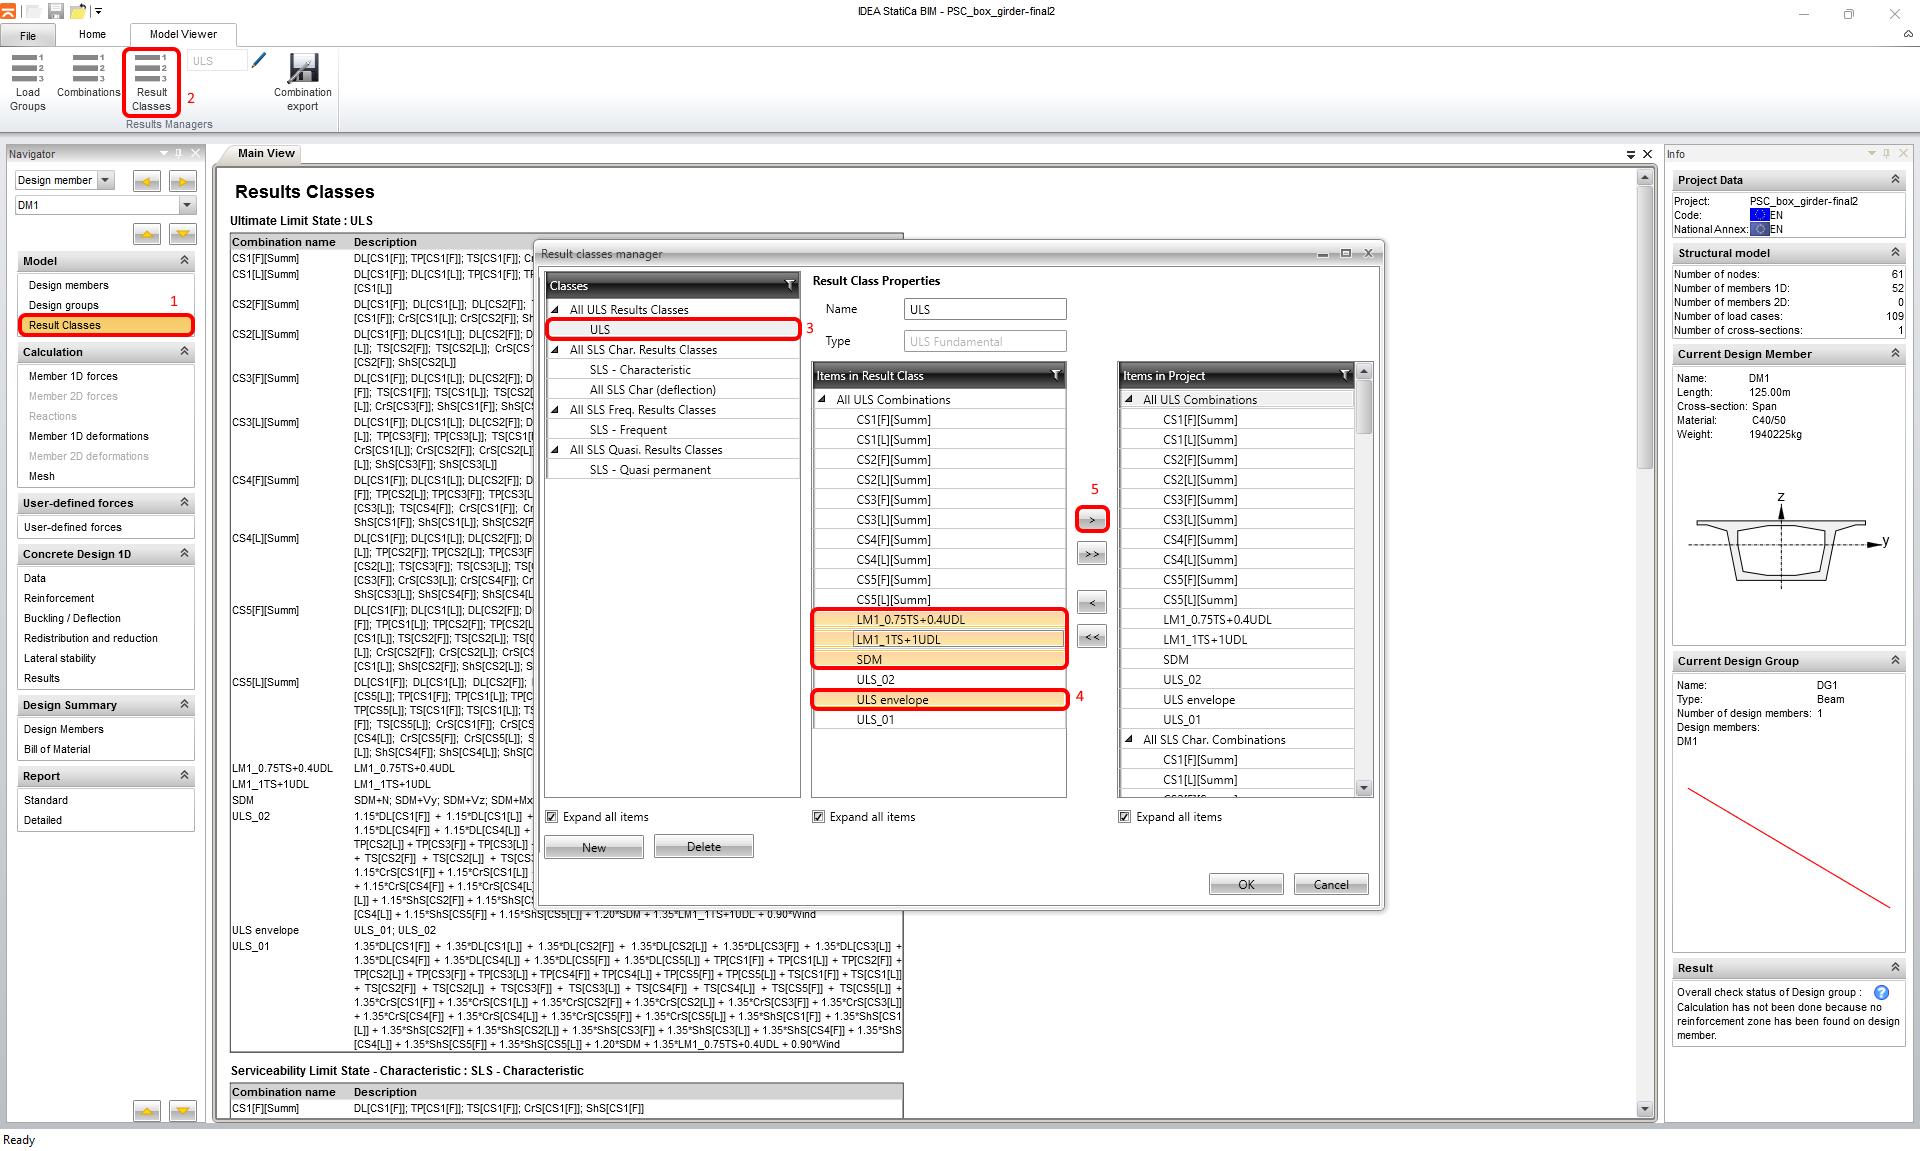Toggle Expand all items under Result Class list
The width and height of the screenshot is (1920, 1151).
click(x=819, y=817)
